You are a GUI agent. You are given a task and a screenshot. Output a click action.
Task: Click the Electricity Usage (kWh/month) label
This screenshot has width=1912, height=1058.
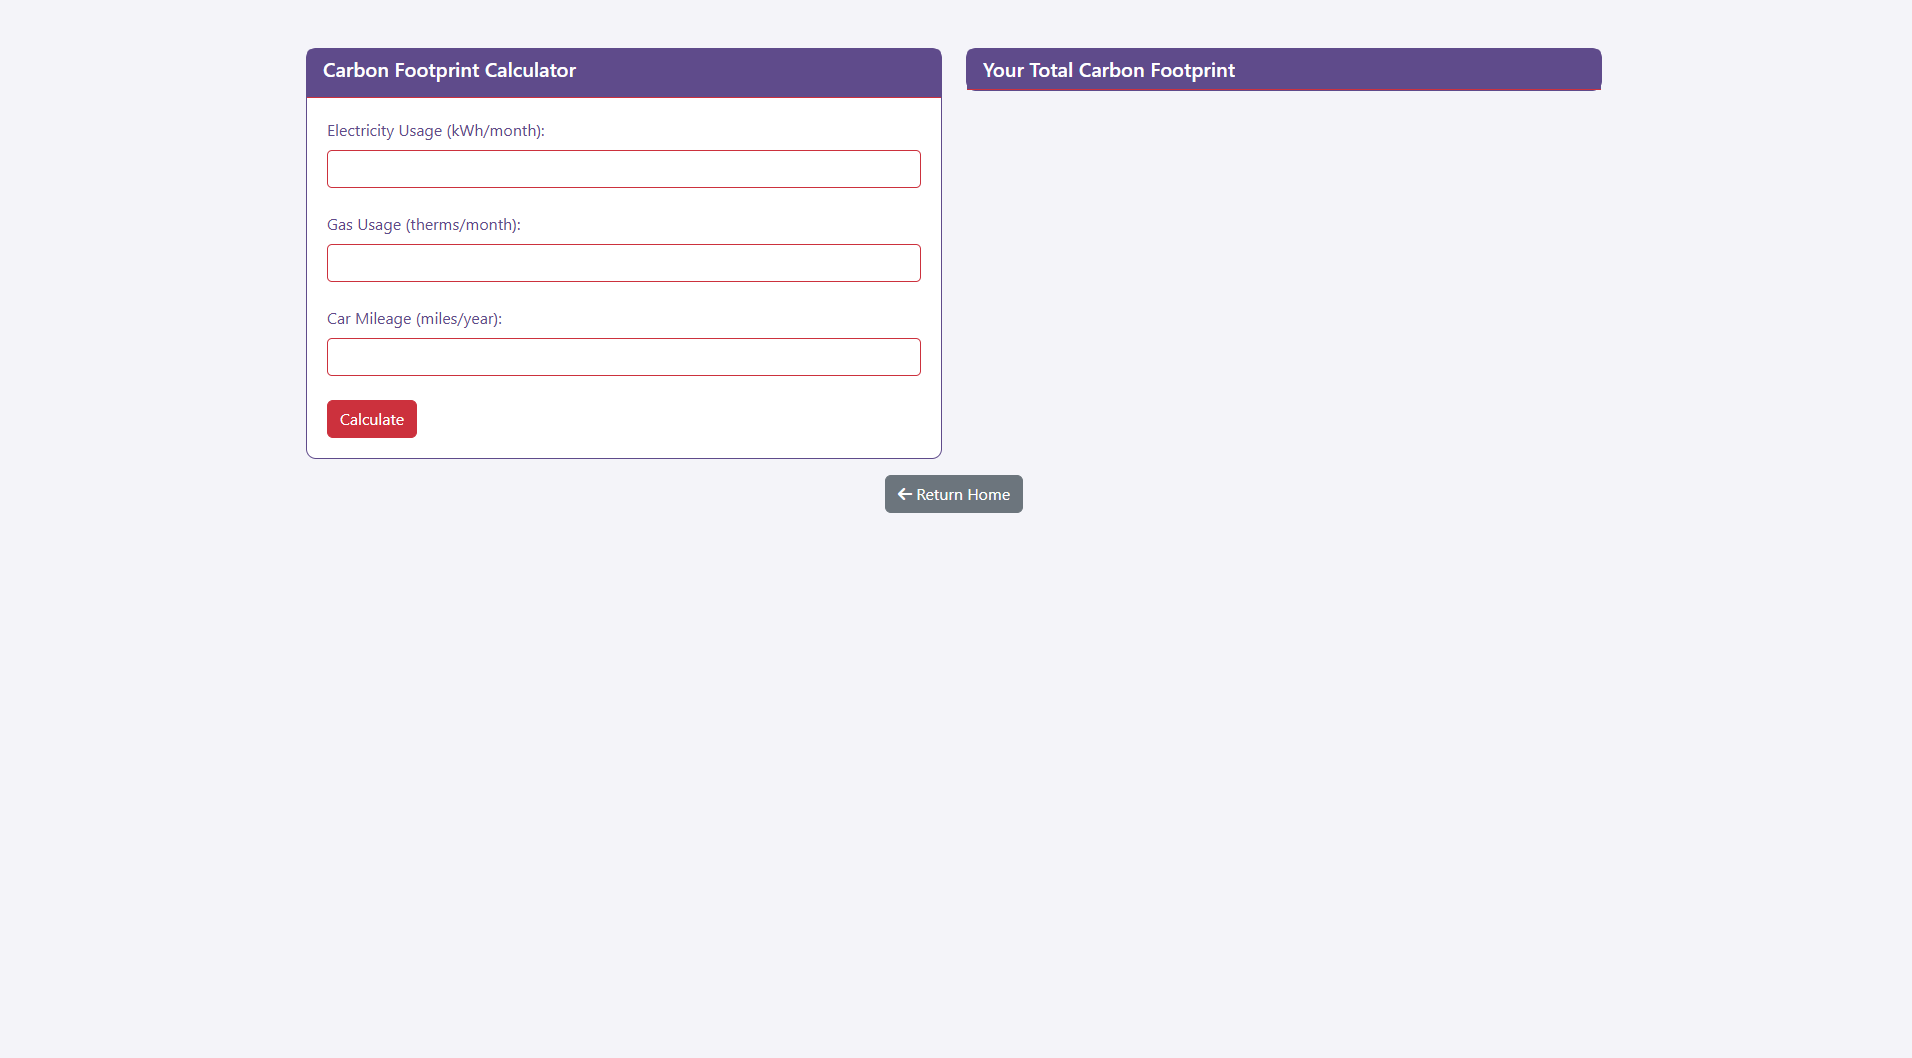pyautogui.click(x=435, y=131)
